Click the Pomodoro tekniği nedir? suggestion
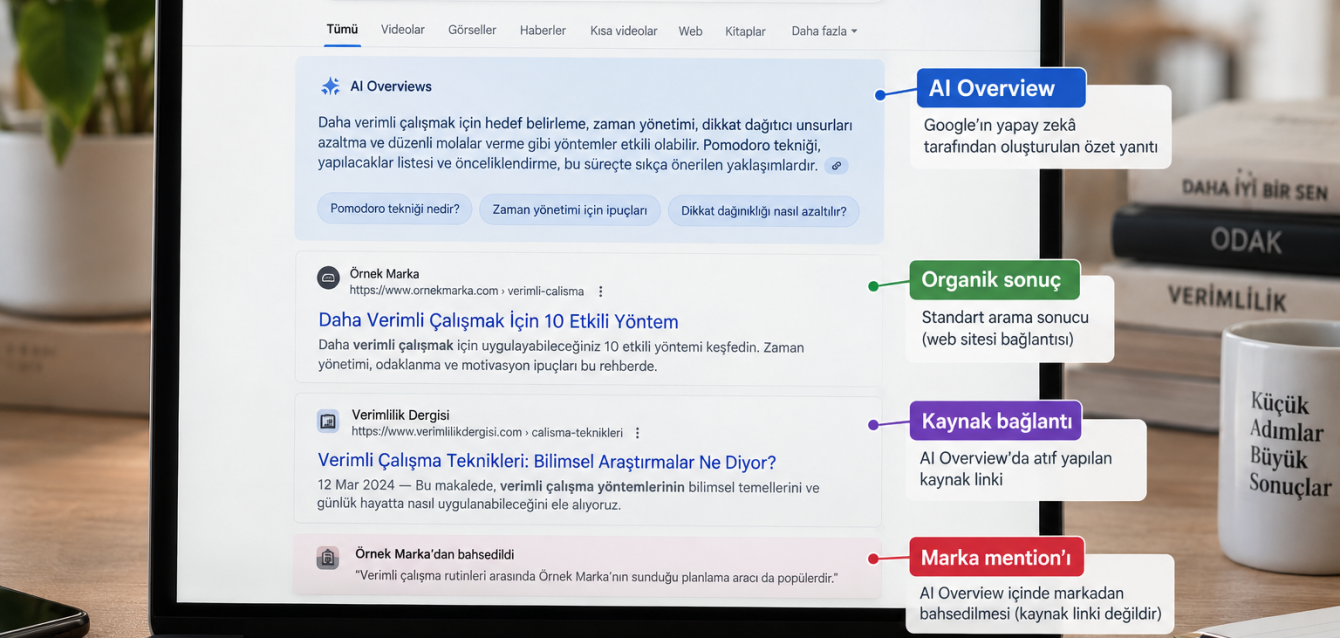The width and height of the screenshot is (1340, 638). pyautogui.click(x=395, y=210)
